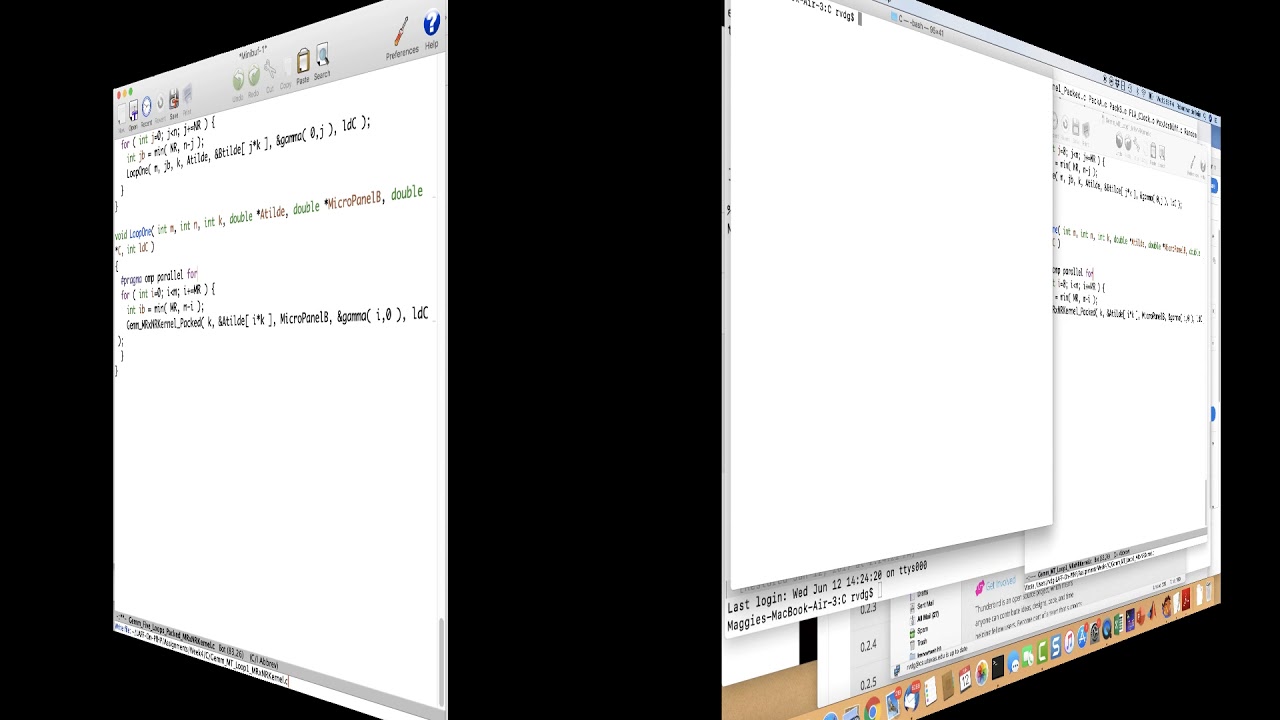The image size is (1280, 720).
Task: Select Spam folder in Thunderbird sidebar
Action: click(923, 630)
